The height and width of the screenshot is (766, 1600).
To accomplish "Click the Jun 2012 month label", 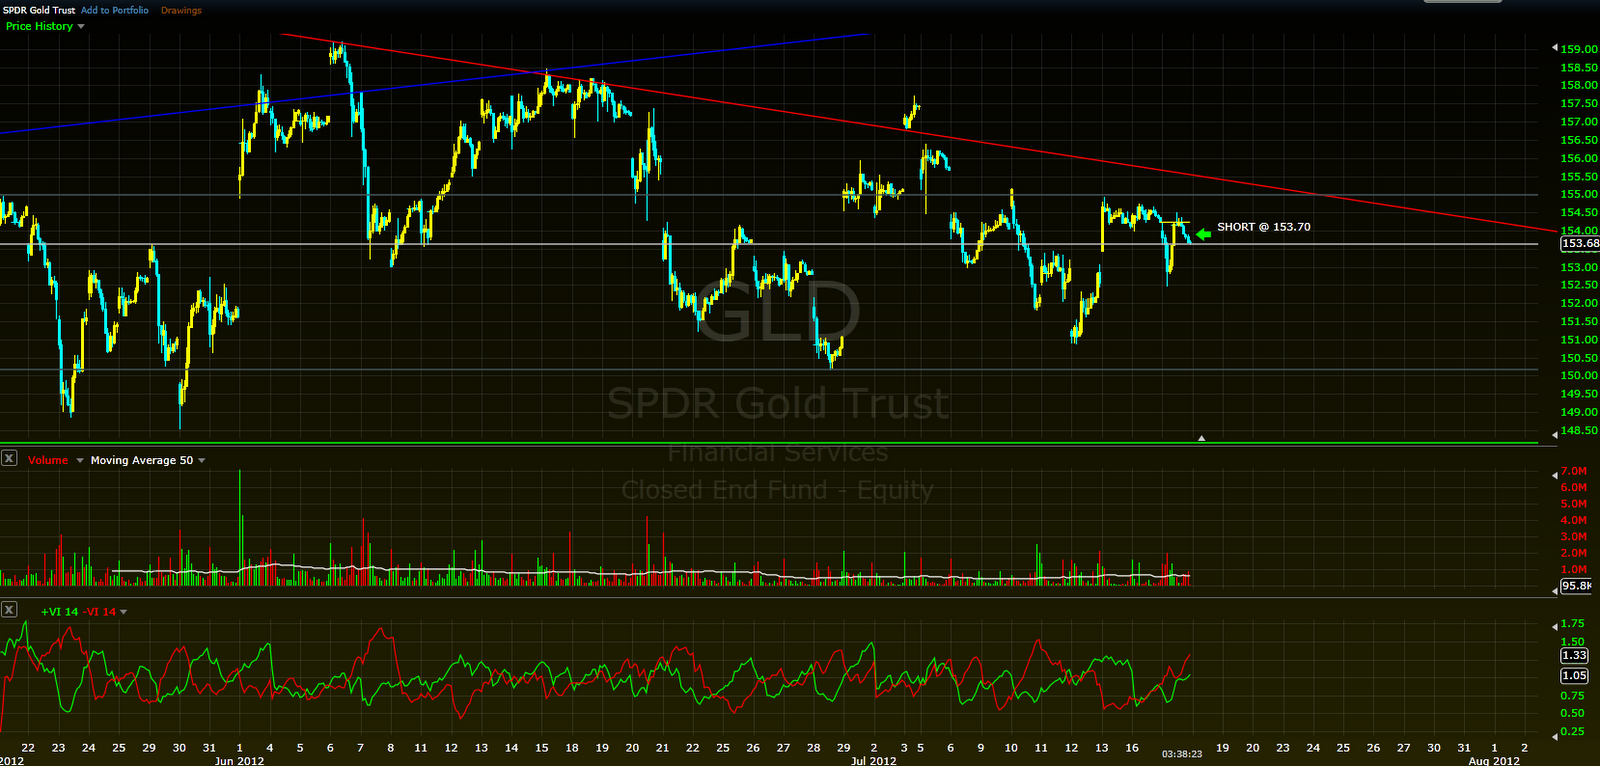I will click(239, 760).
